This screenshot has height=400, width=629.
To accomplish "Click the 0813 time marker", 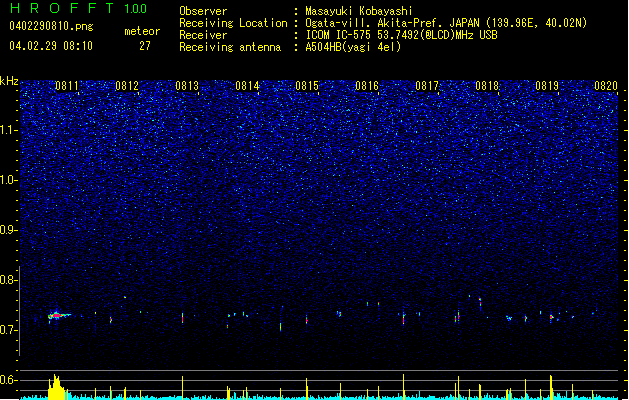I will (187, 86).
